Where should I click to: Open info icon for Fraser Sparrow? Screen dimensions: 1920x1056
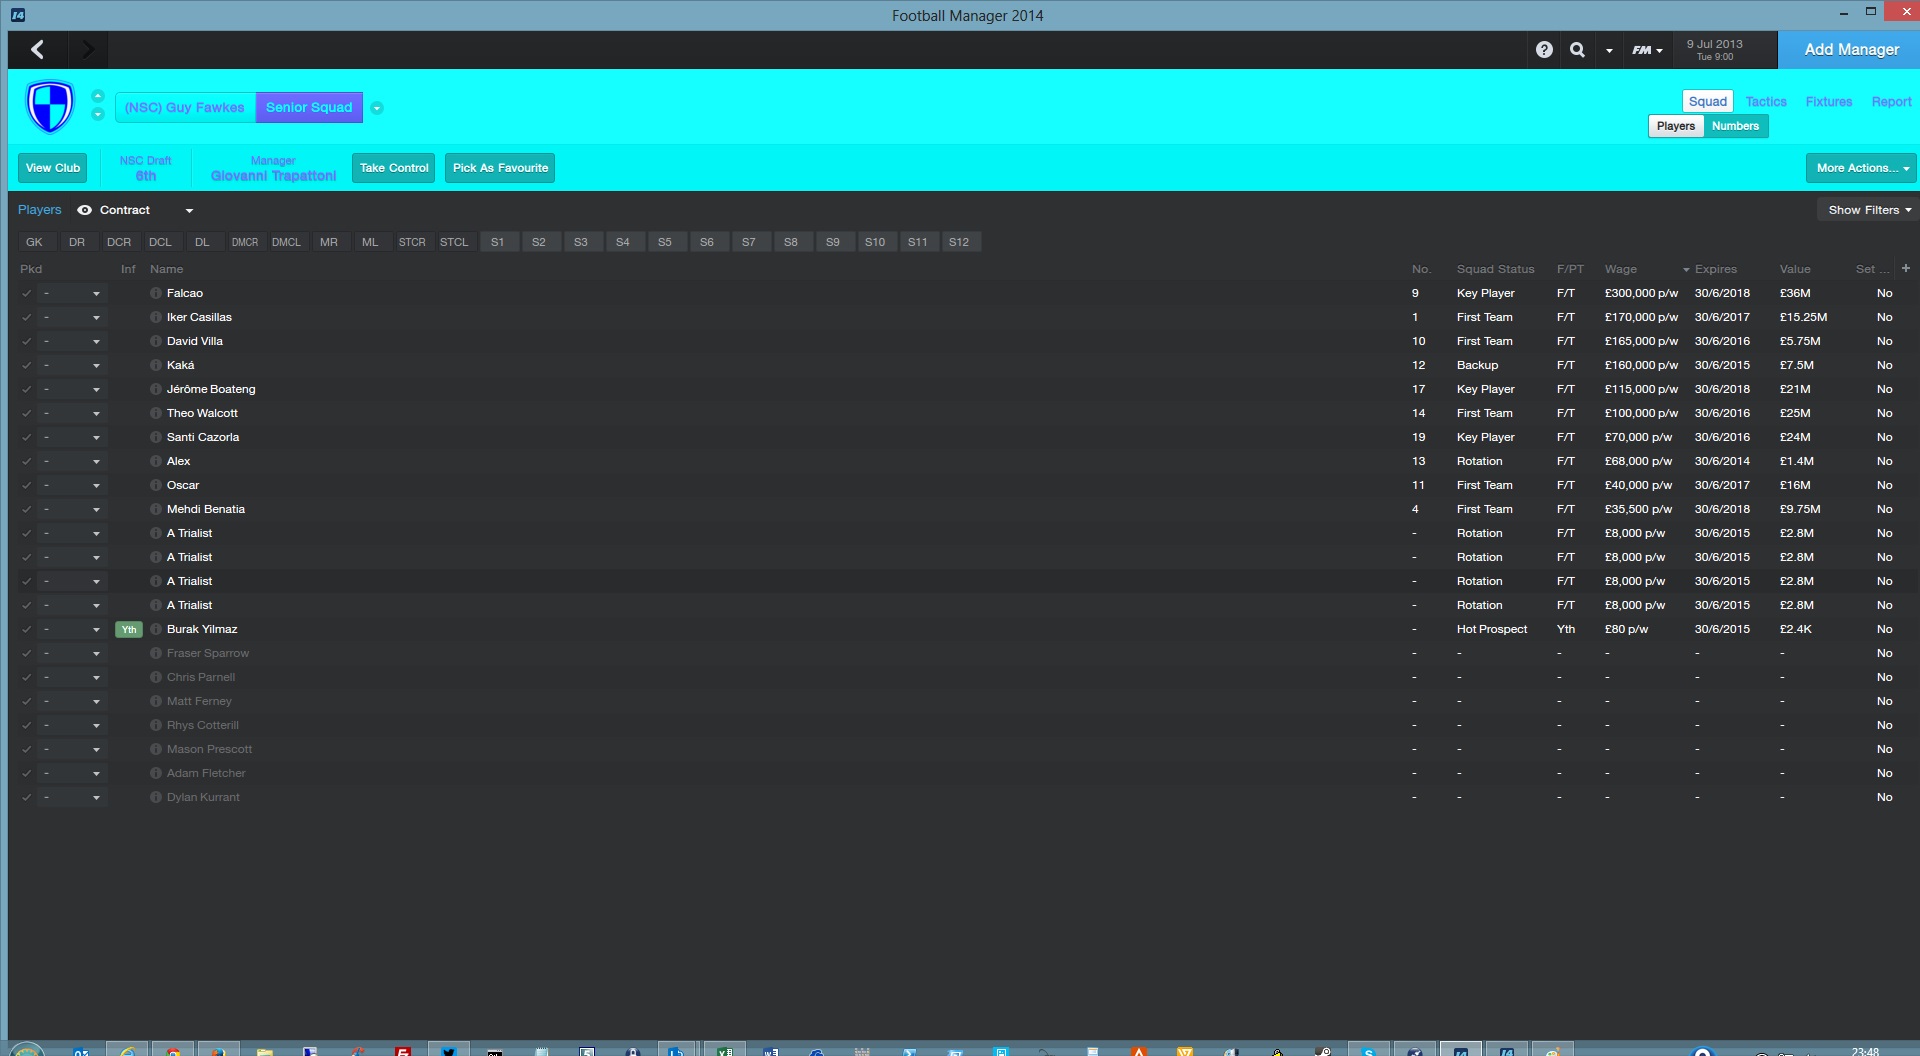(x=156, y=653)
